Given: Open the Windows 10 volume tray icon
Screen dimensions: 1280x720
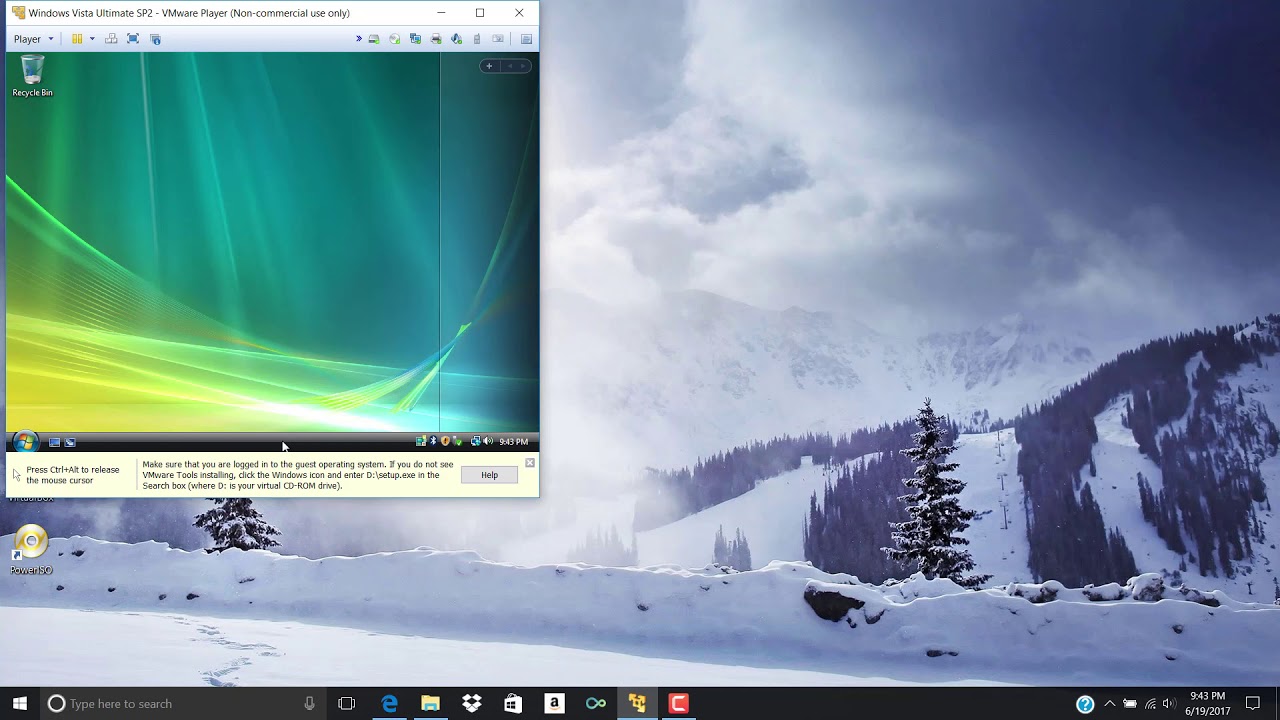Looking at the screenshot, I should pyautogui.click(x=1169, y=704).
